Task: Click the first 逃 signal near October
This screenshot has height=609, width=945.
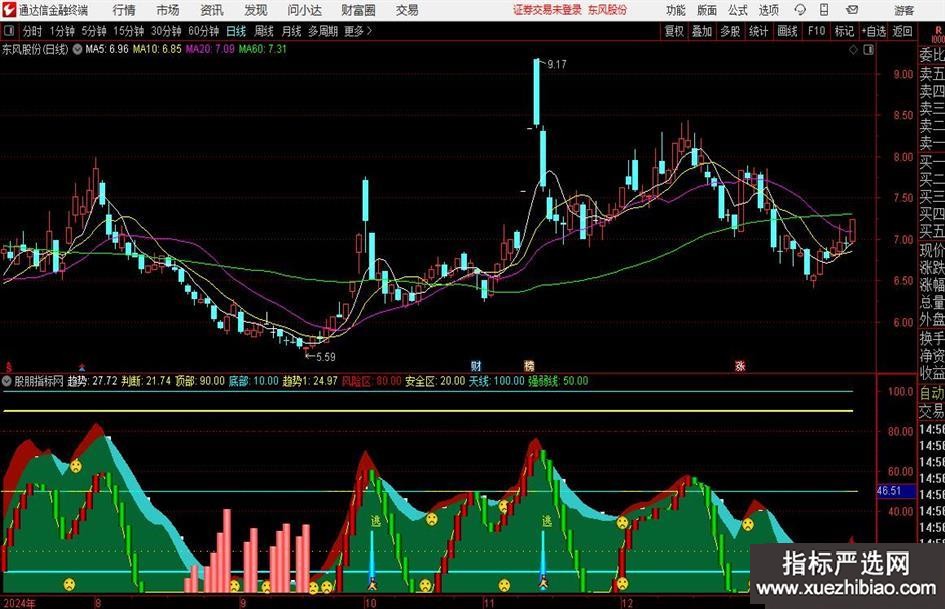Action: coord(375,521)
